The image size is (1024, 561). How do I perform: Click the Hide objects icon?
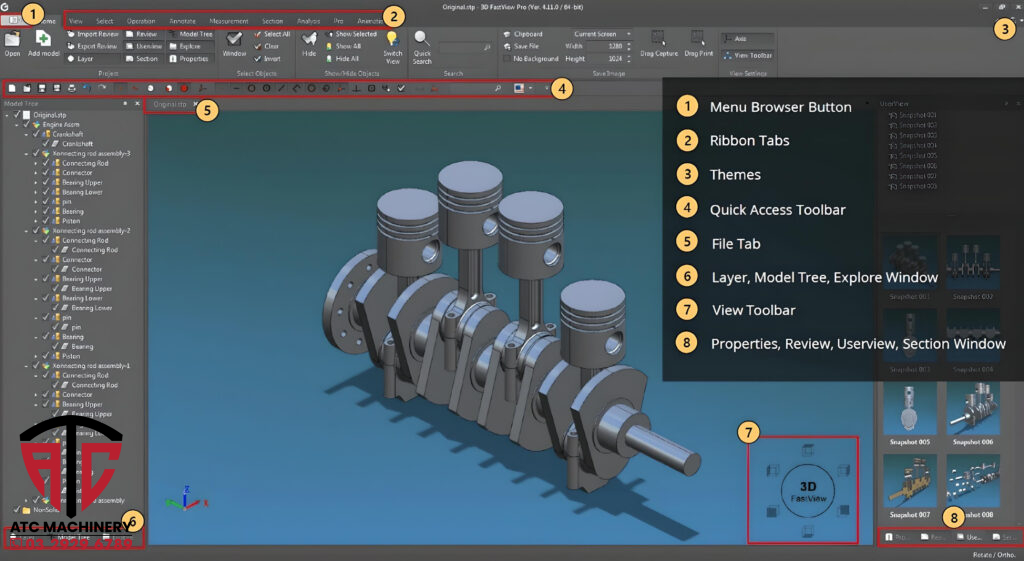(310, 40)
